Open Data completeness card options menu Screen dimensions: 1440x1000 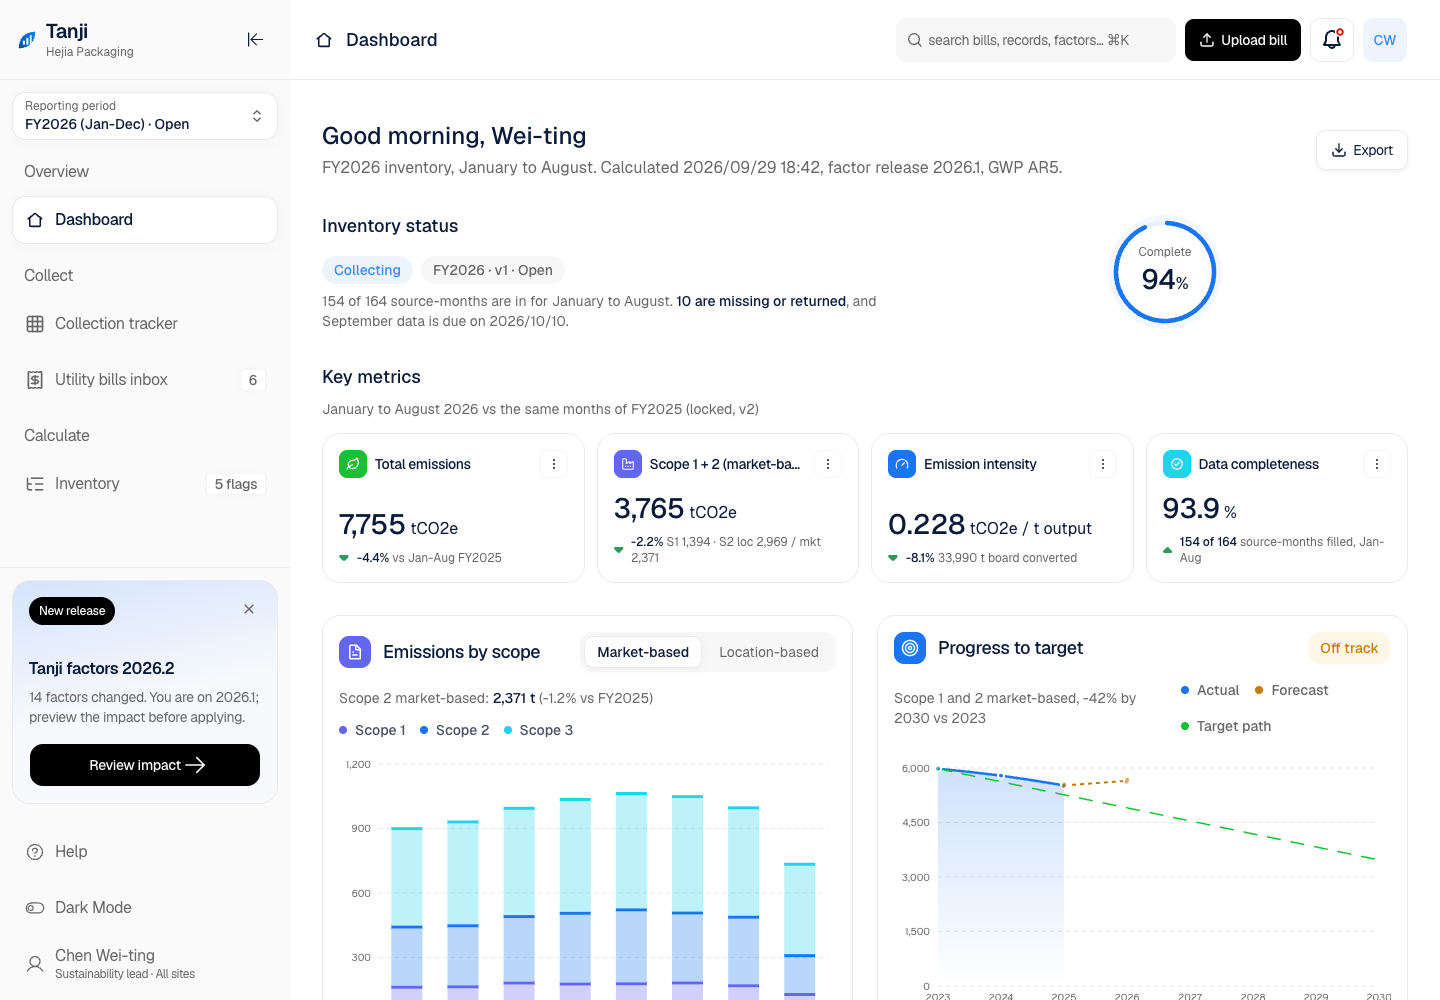[1377, 464]
